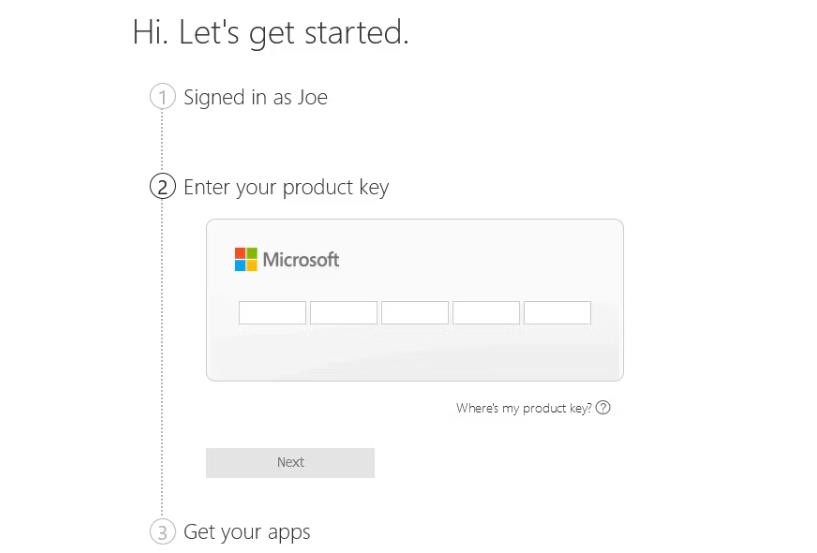The height and width of the screenshot is (553, 817).
Task: Click the Signed in as Joe label
Action: tap(255, 97)
